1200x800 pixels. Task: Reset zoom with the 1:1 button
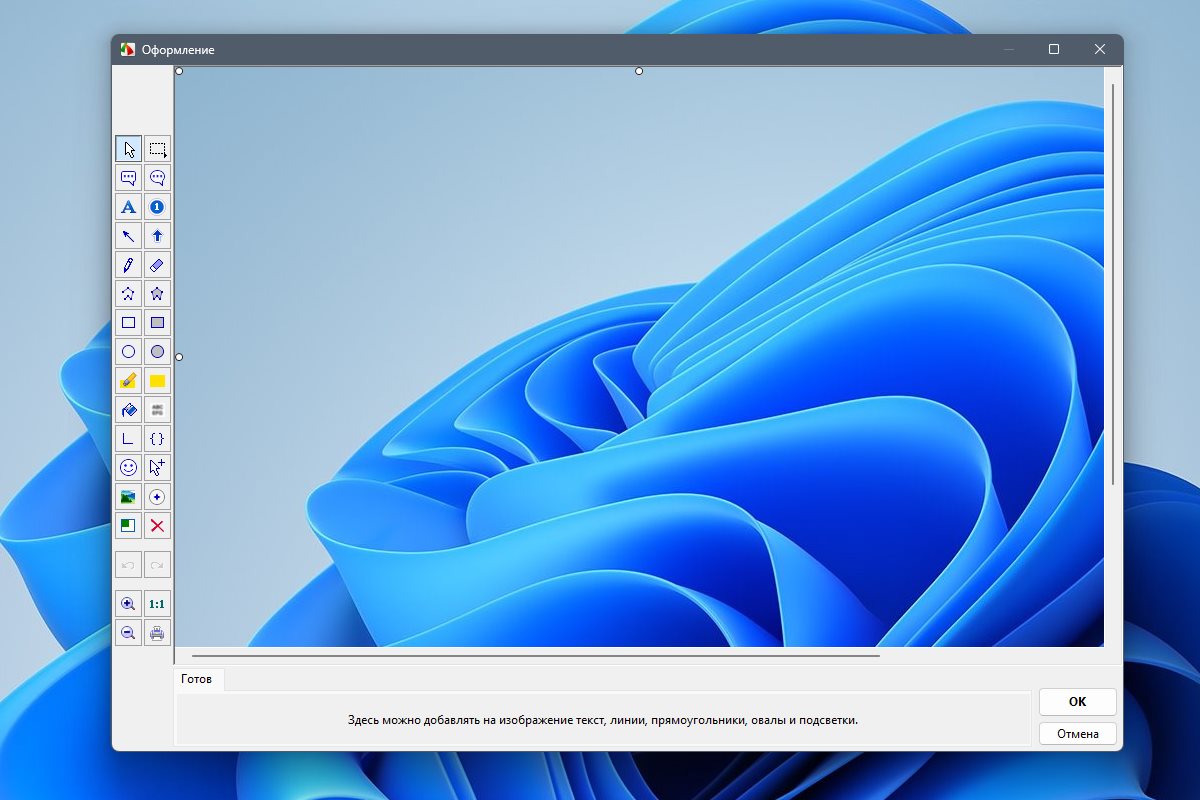[157, 604]
